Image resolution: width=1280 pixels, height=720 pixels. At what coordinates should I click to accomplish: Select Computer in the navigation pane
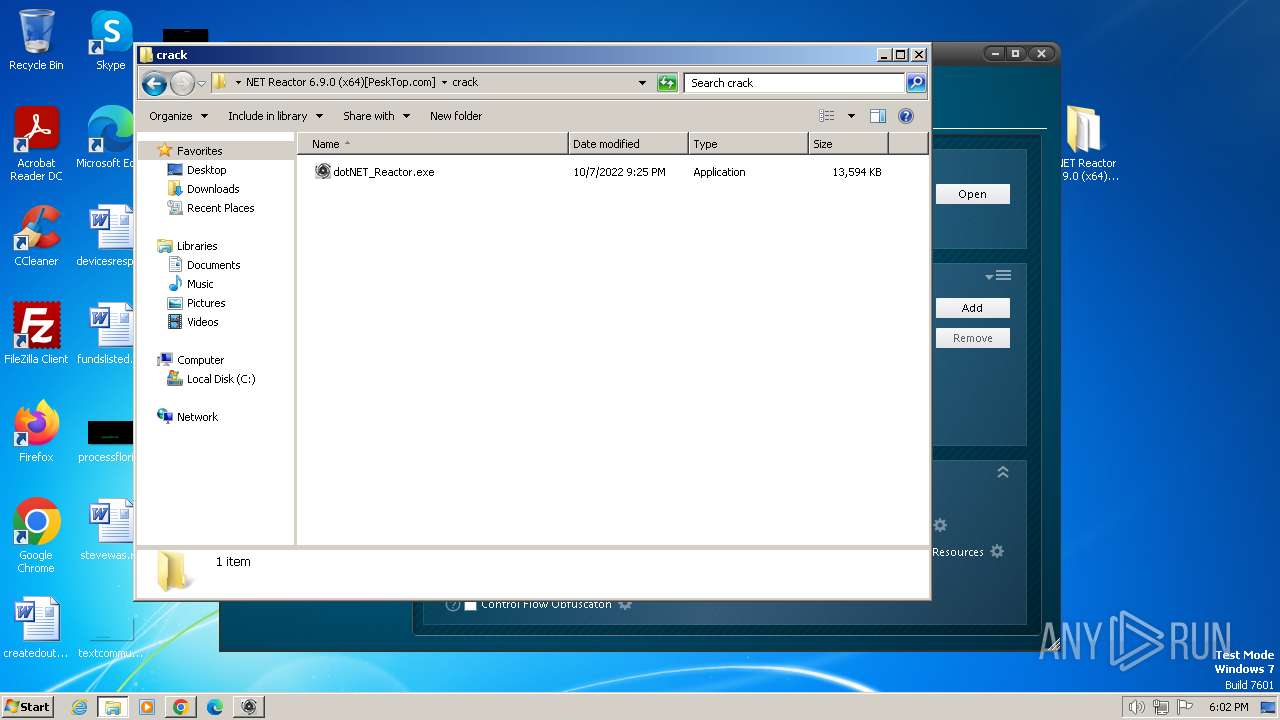(x=200, y=360)
